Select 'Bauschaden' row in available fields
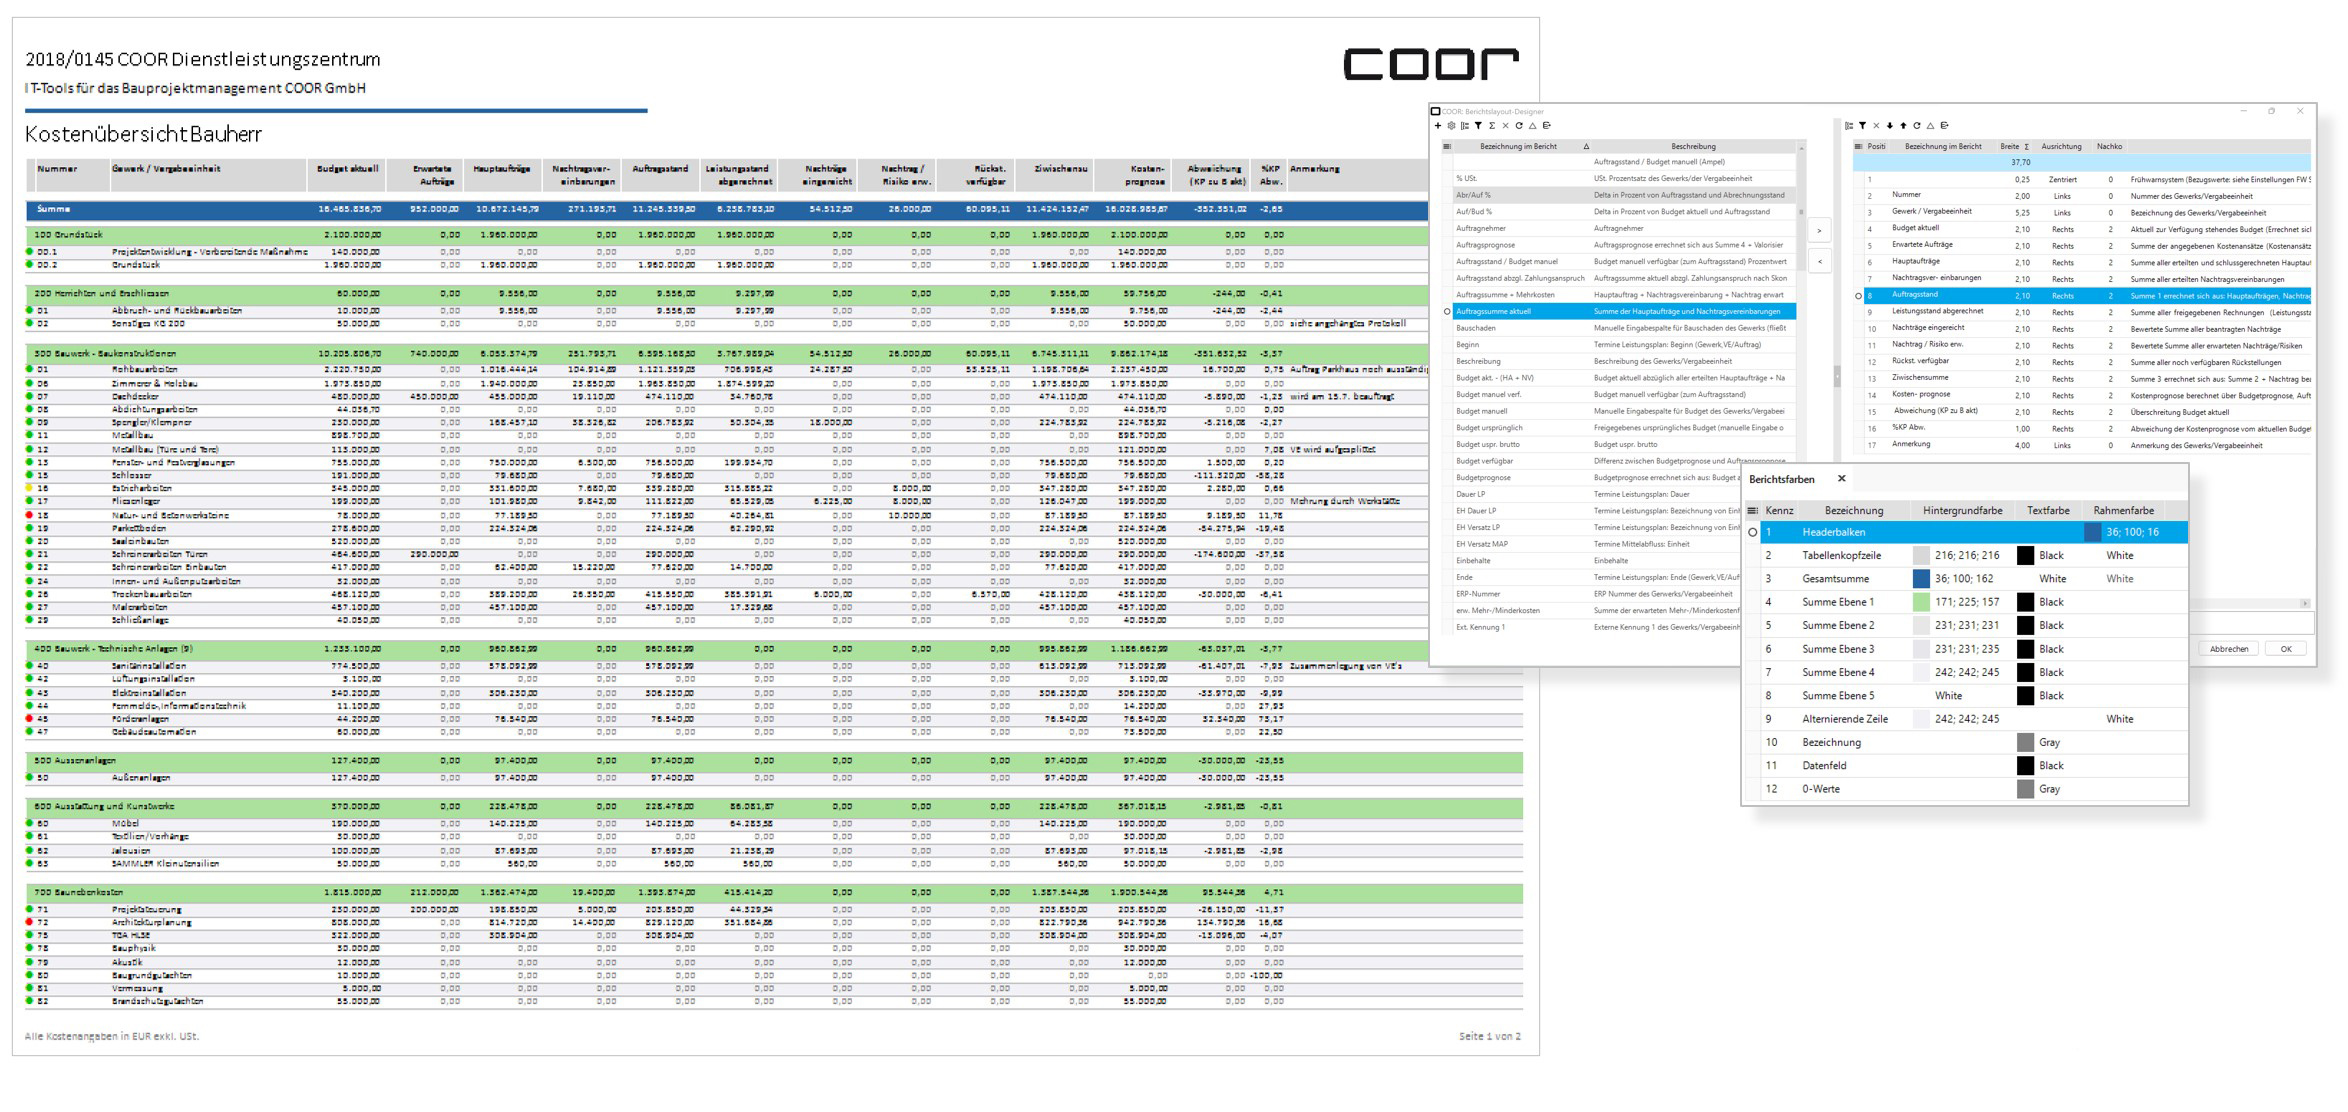Viewport: 2348px width, 1112px height. tap(1624, 328)
